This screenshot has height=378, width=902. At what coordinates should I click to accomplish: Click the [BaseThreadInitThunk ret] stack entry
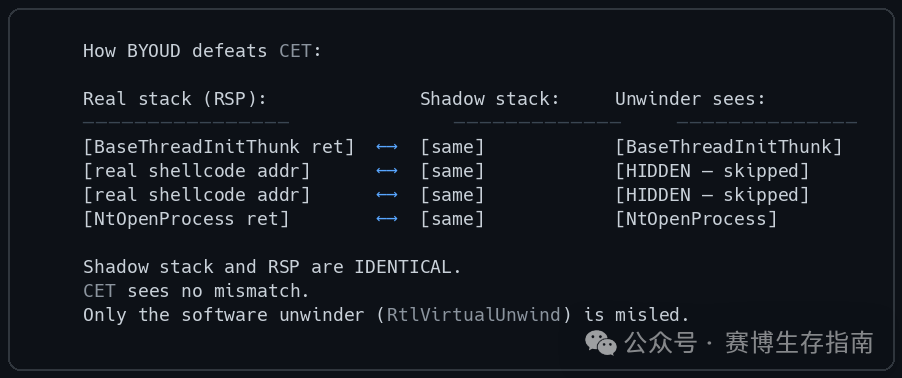pos(219,147)
